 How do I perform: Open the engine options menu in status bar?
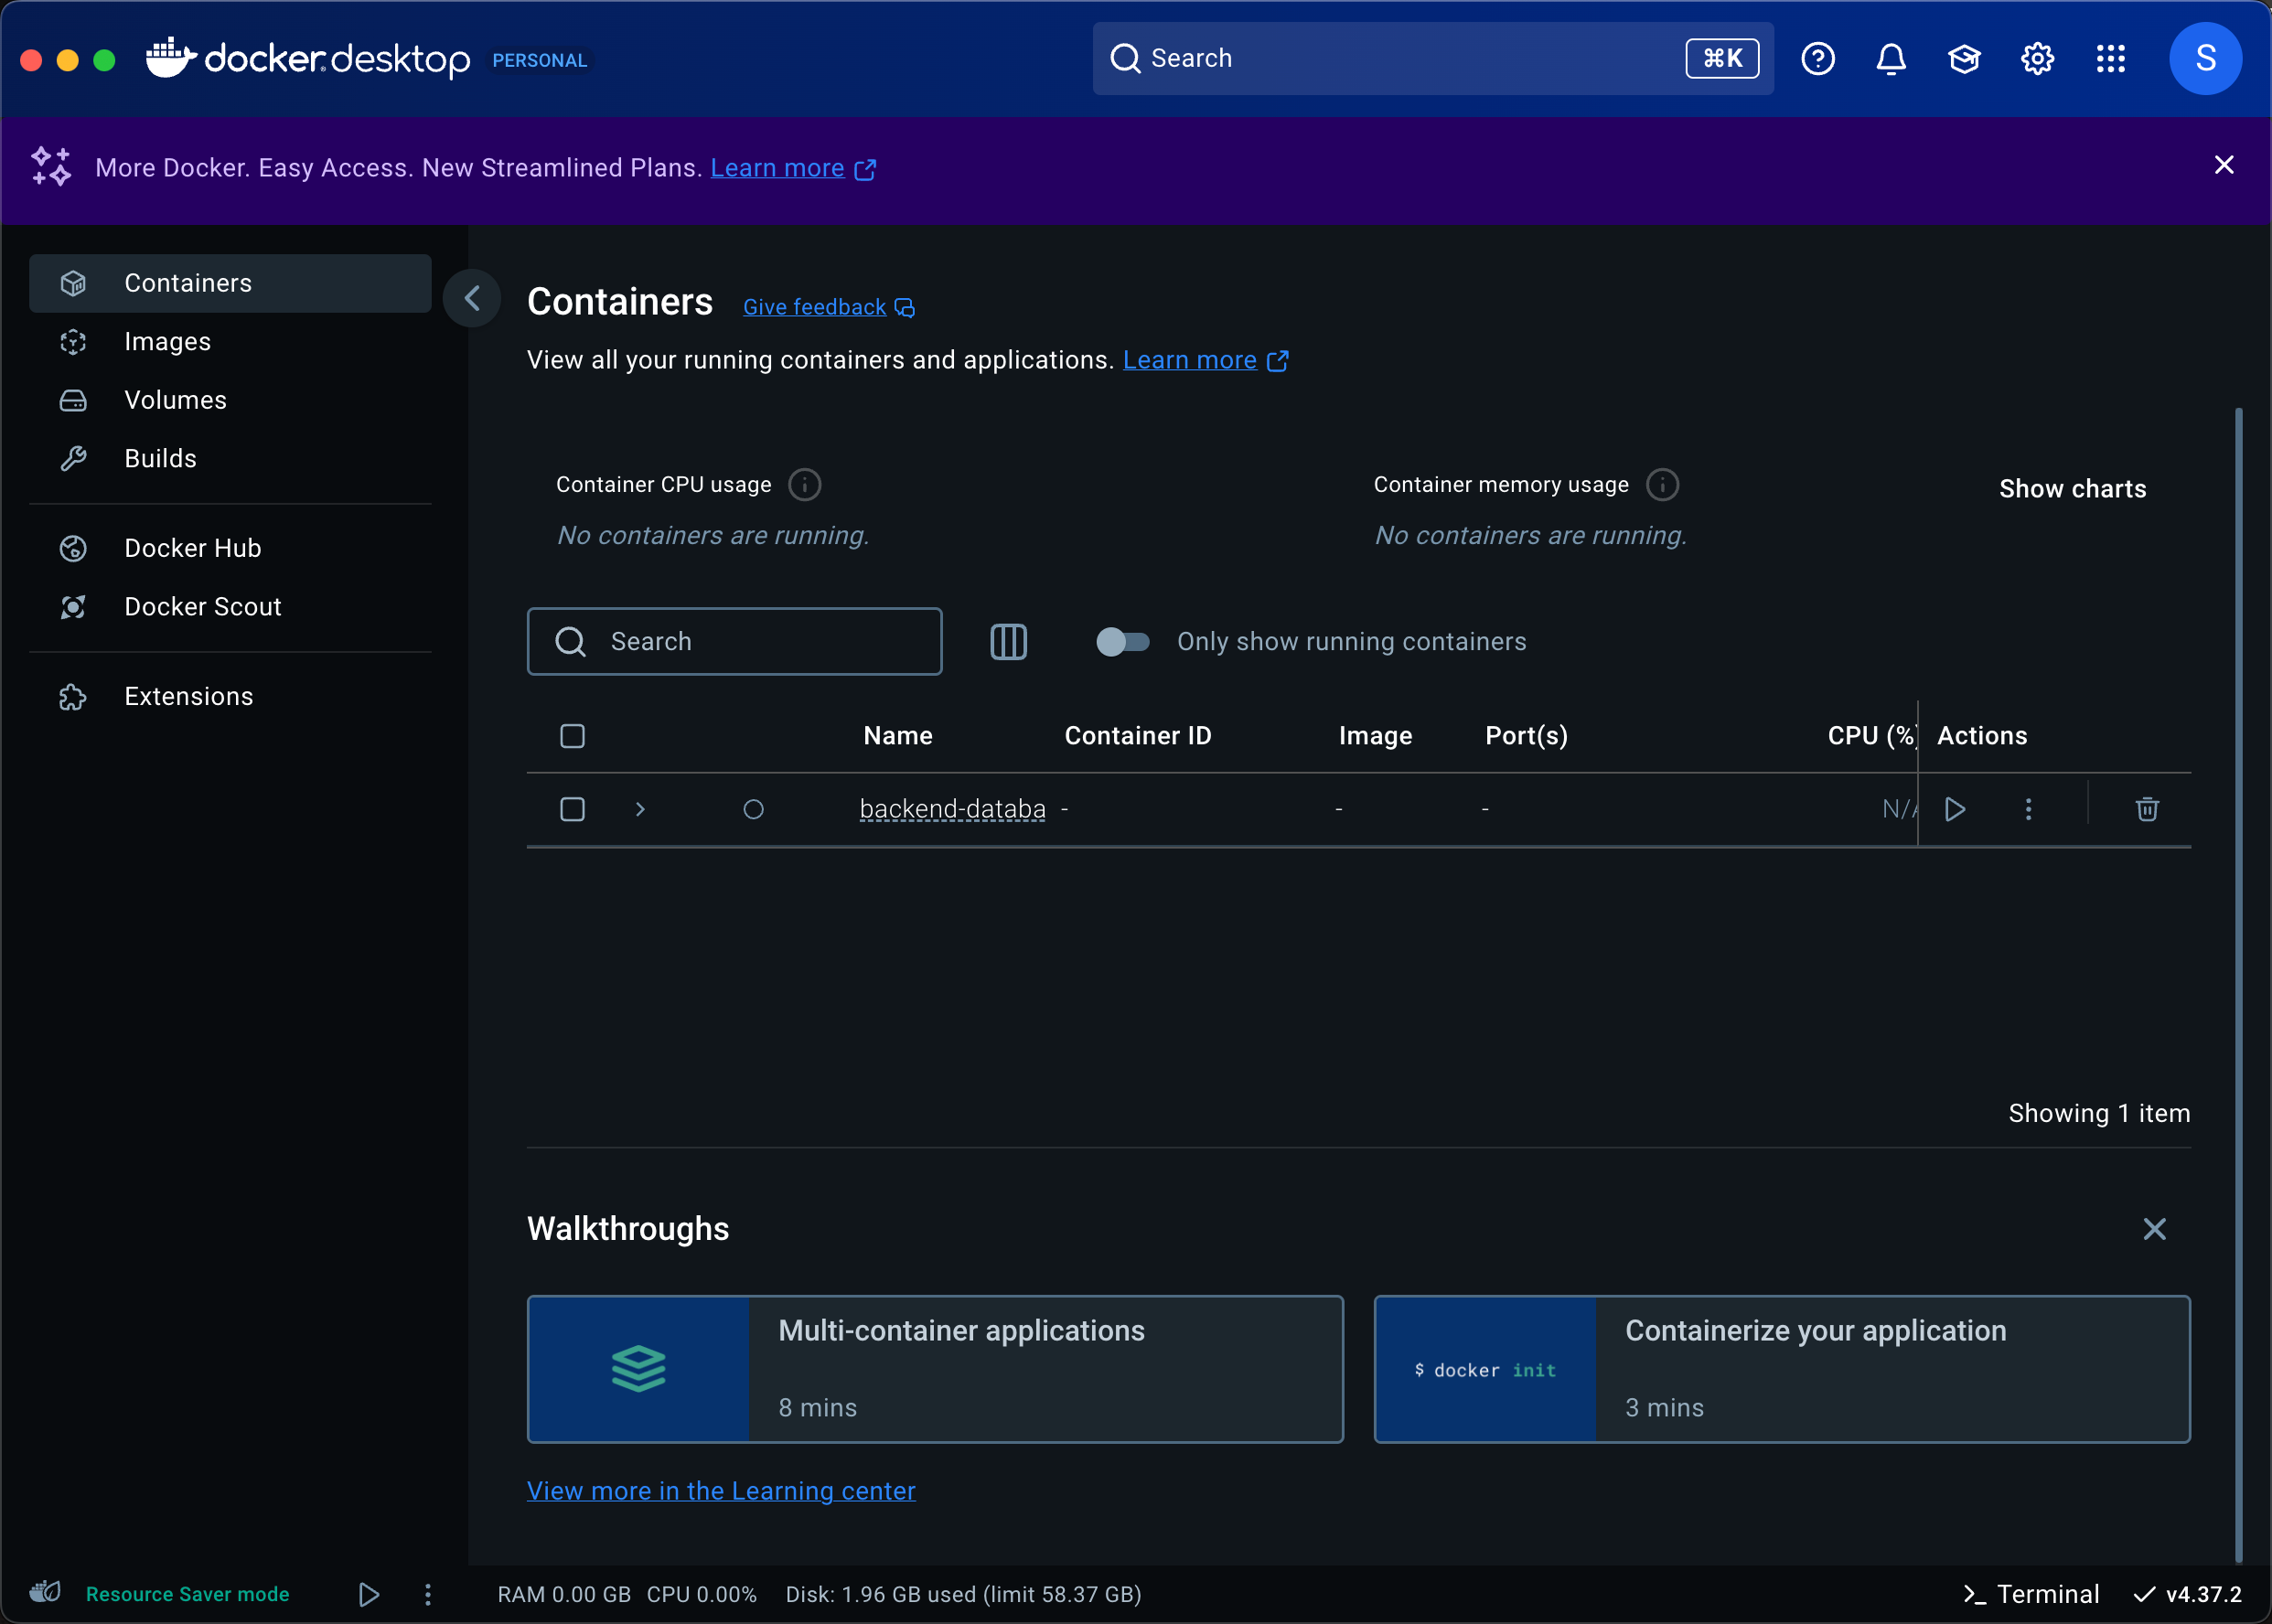[x=427, y=1594]
